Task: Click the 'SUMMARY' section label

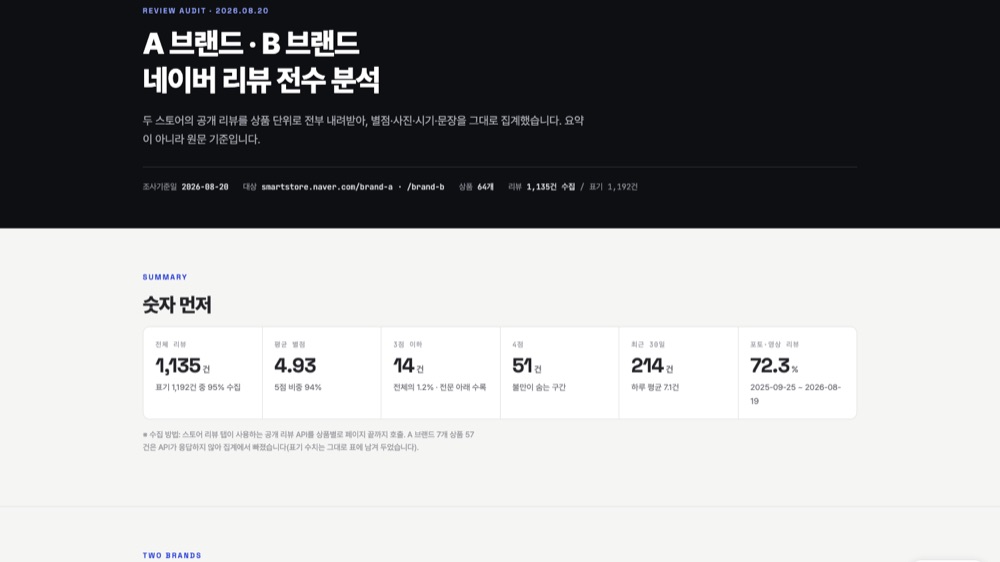Action: [x=165, y=277]
